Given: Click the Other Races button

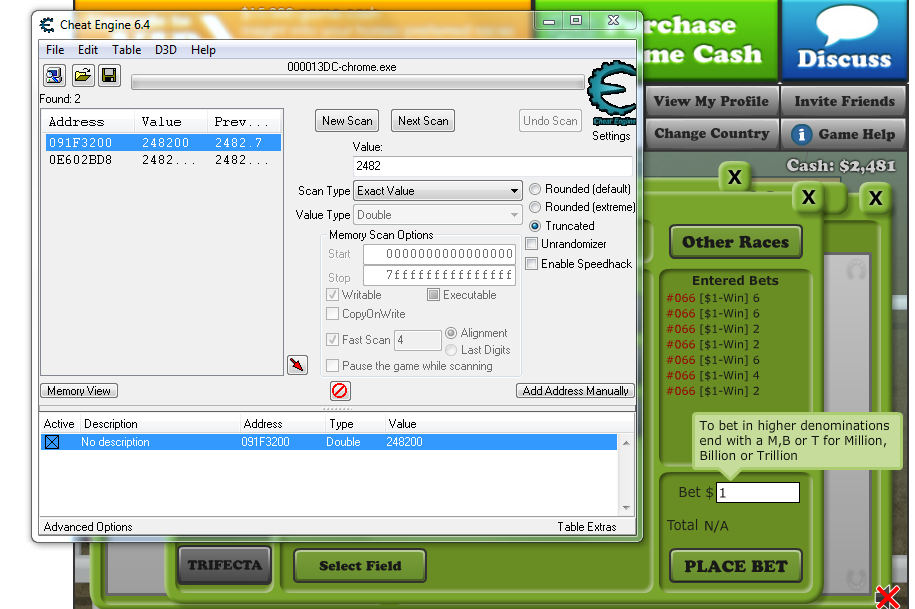Looking at the screenshot, I should 735,242.
